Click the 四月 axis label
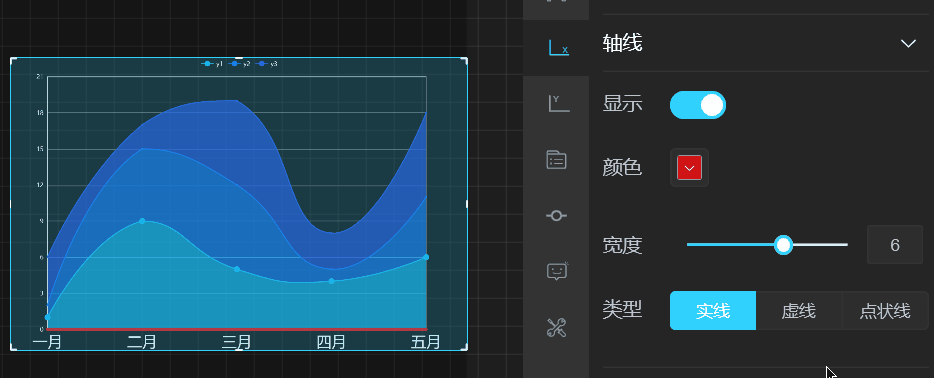 331,342
